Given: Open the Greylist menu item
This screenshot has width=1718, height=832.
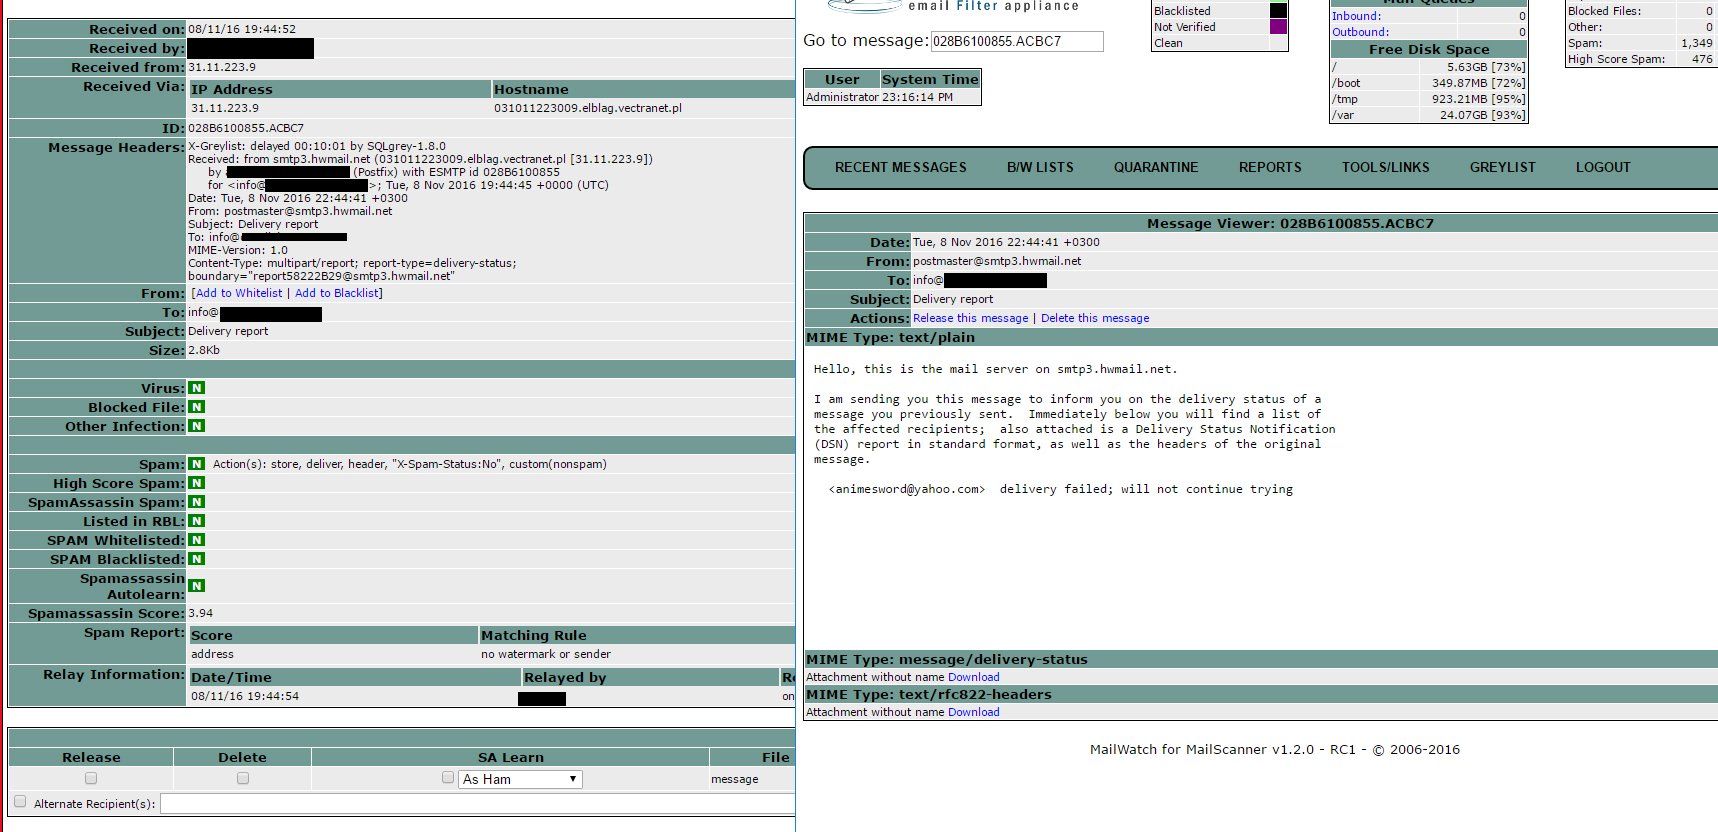Looking at the screenshot, I should (x=1502, y=168).
